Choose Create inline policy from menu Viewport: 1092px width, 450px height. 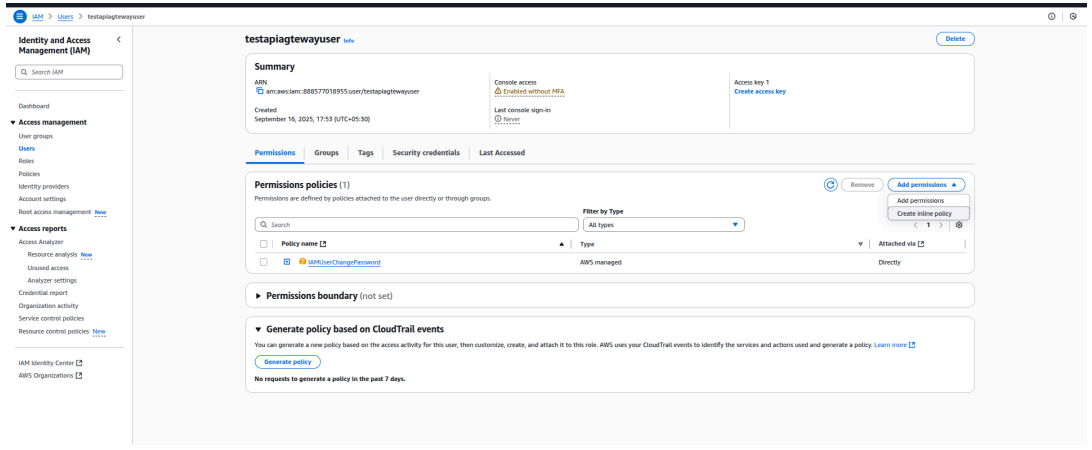tap(924, 213)
